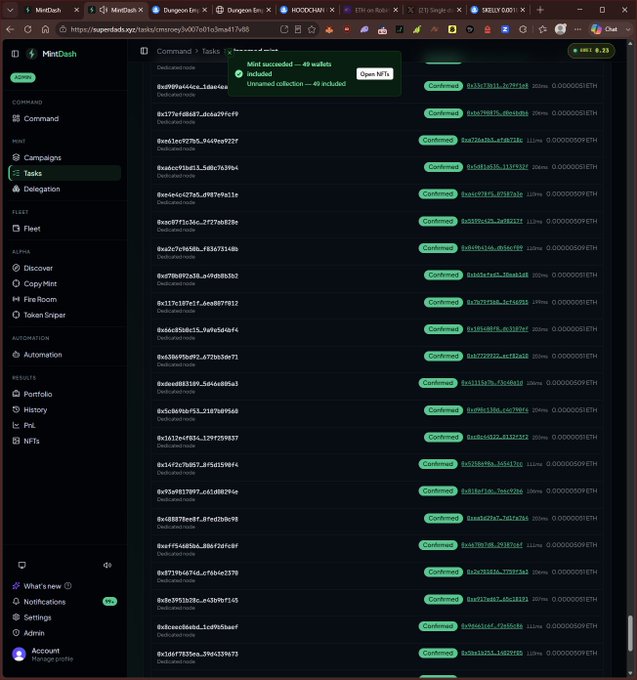637x680 pixels.
Task: Go to browser home page
Action: pos(45,29)
